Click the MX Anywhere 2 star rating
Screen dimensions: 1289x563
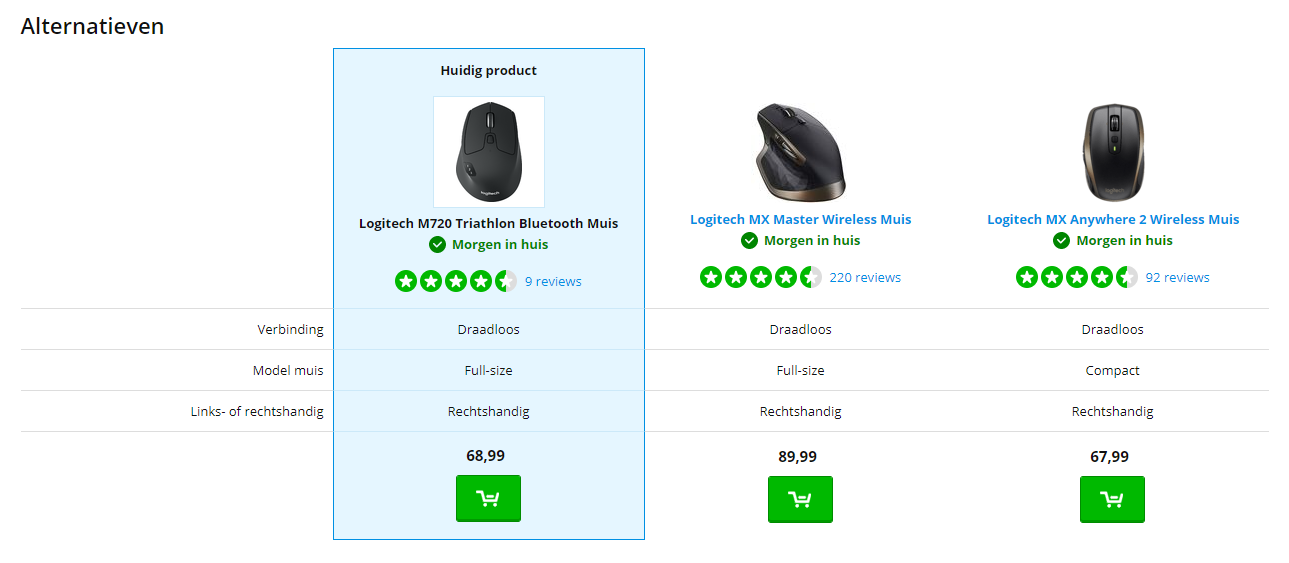(1076, 277)
